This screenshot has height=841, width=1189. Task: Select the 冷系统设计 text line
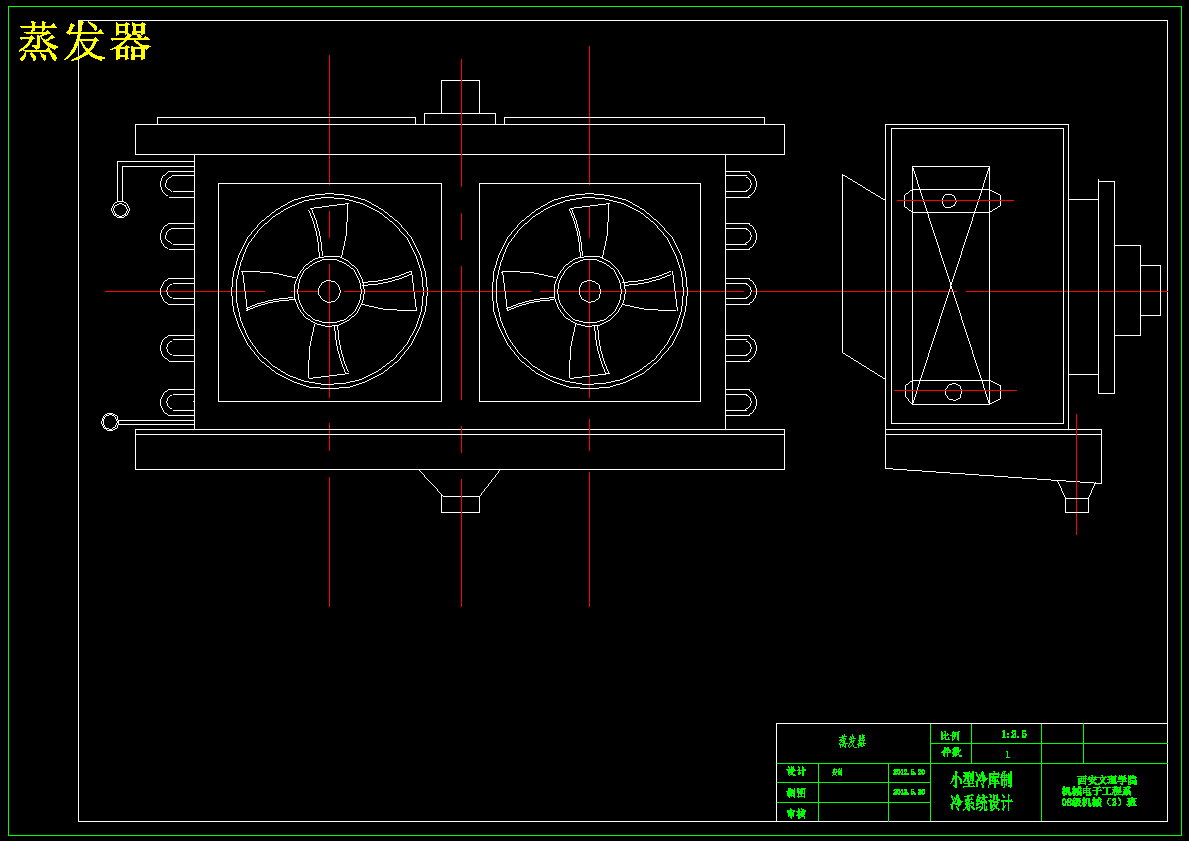(x=981, y=802)
